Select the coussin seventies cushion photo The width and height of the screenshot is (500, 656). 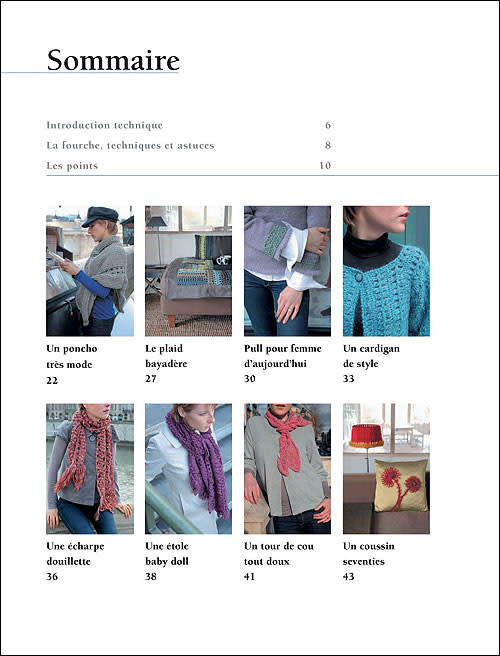point(386,469)
